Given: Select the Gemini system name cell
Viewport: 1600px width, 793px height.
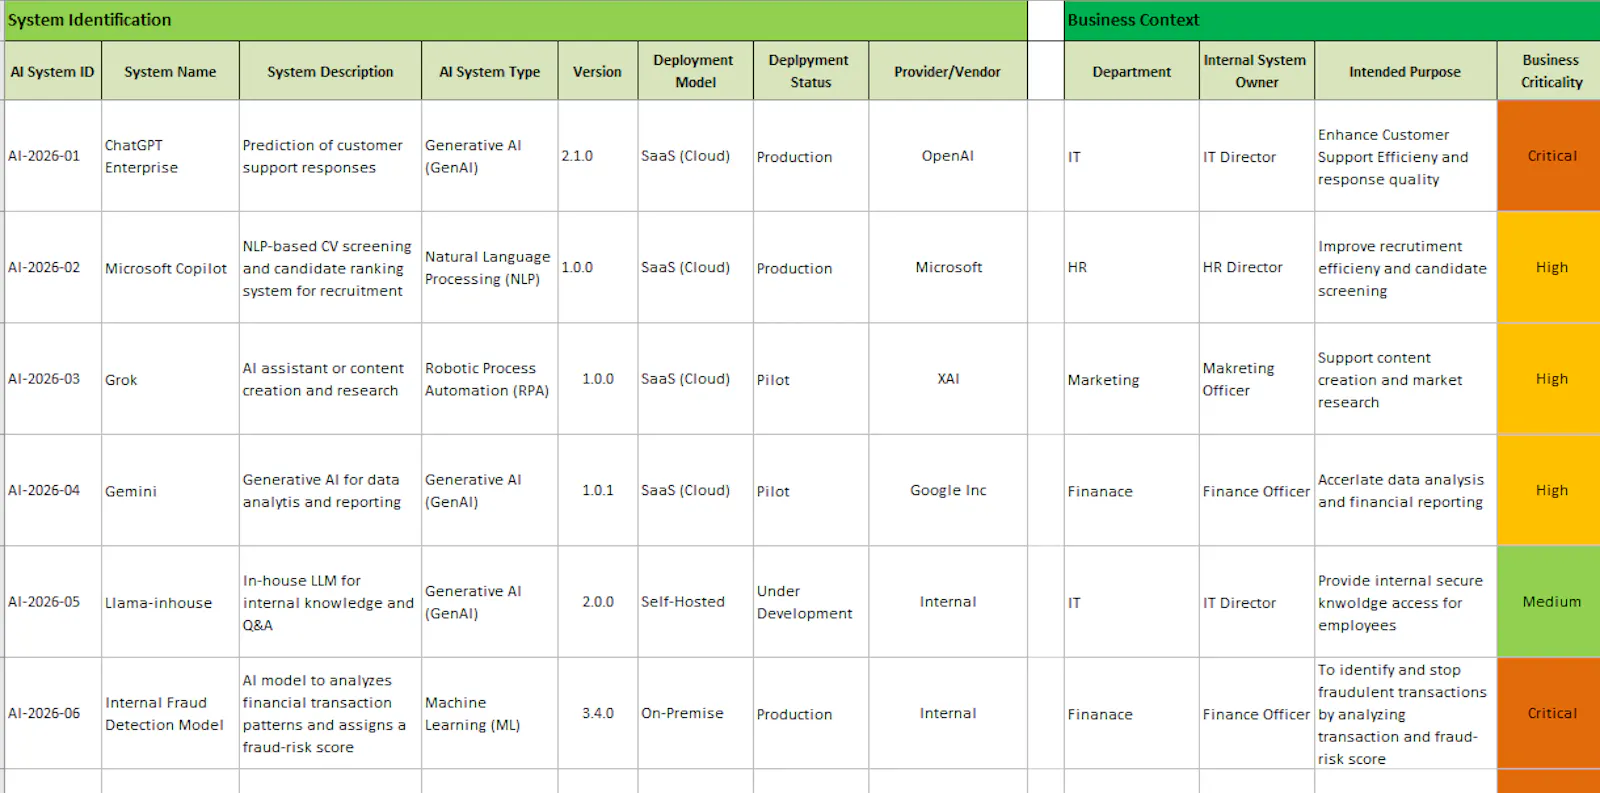Looking at the screenshot, I should [x=170, y=490].
